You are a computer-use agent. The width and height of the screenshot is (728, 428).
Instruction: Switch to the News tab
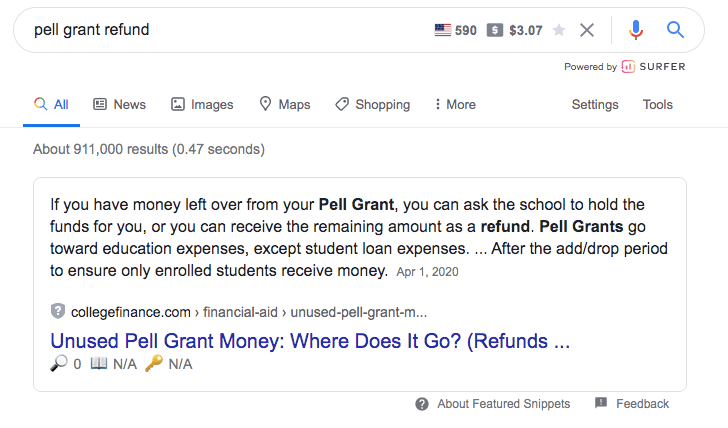(x=119, y=104)
